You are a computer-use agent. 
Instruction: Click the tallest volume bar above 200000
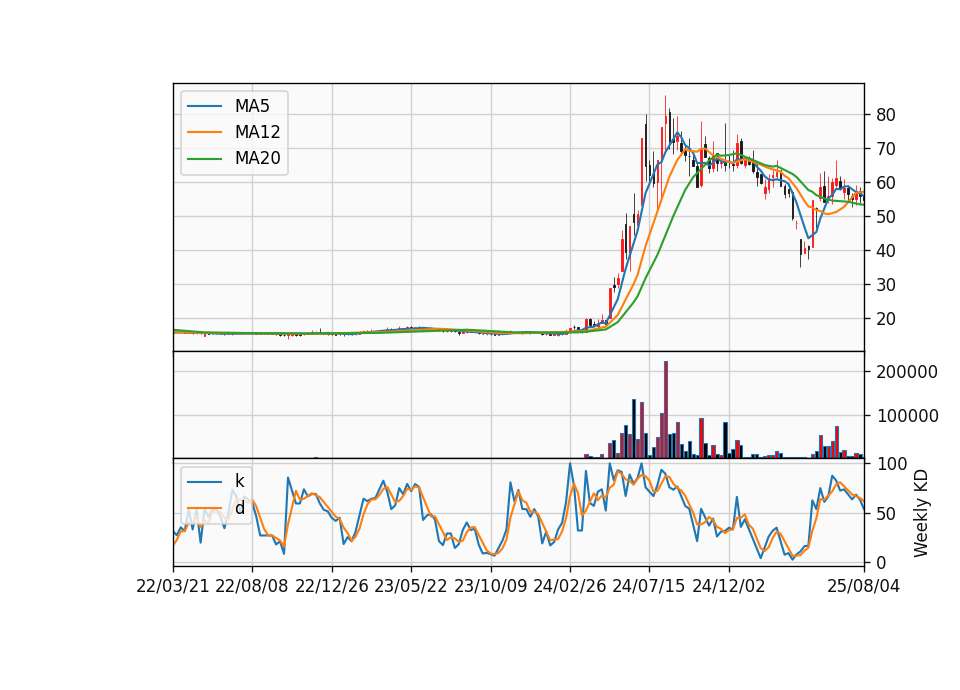point(666,410)
